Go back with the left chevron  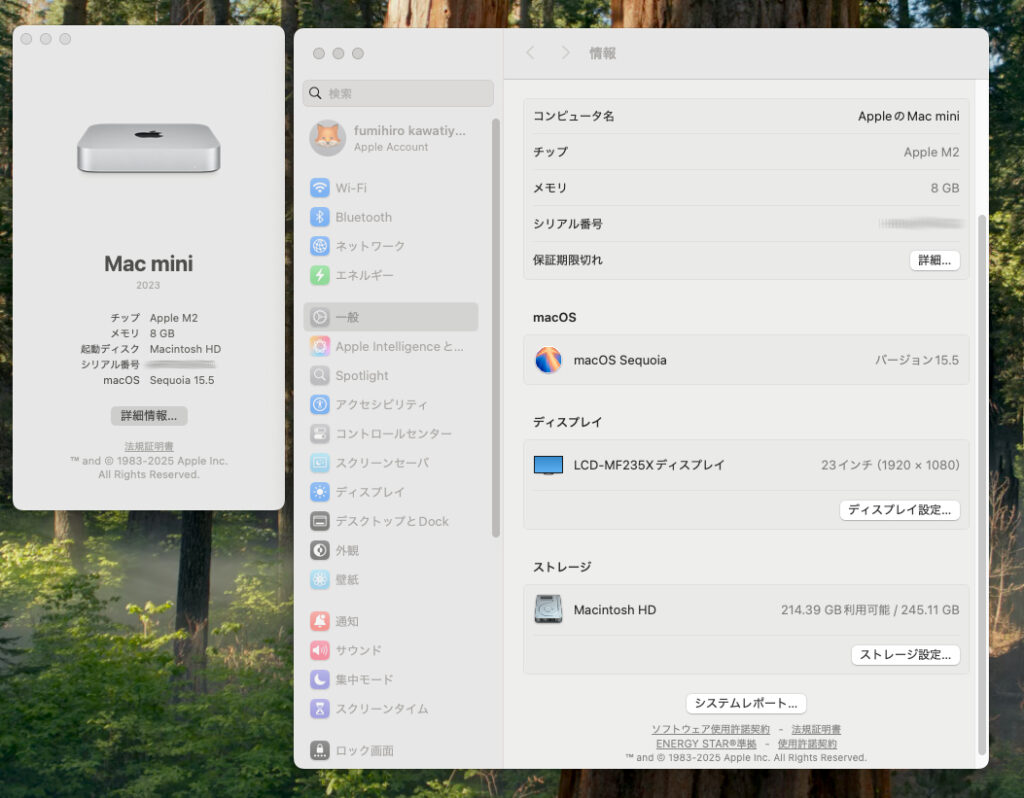tap(530, 53)
